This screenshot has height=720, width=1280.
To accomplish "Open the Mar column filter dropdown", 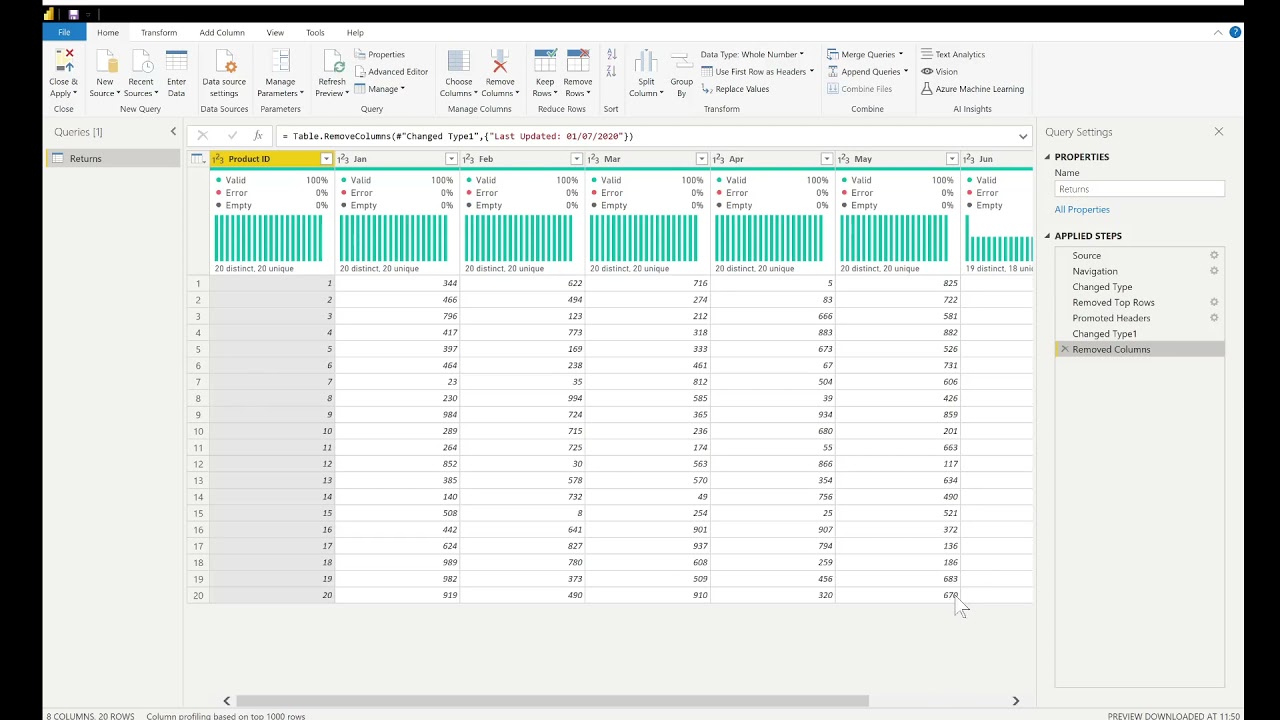I will point(701,159).
